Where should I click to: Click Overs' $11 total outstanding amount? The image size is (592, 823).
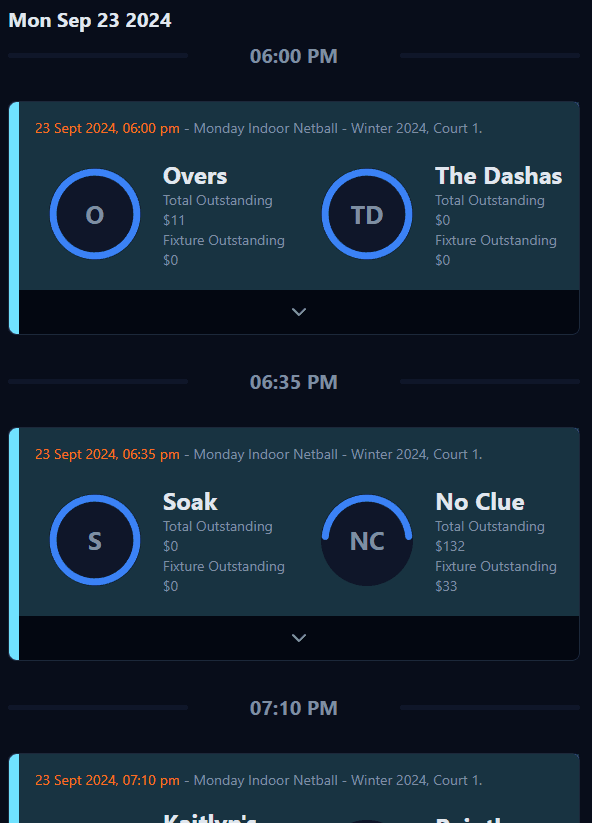(174, 220)
